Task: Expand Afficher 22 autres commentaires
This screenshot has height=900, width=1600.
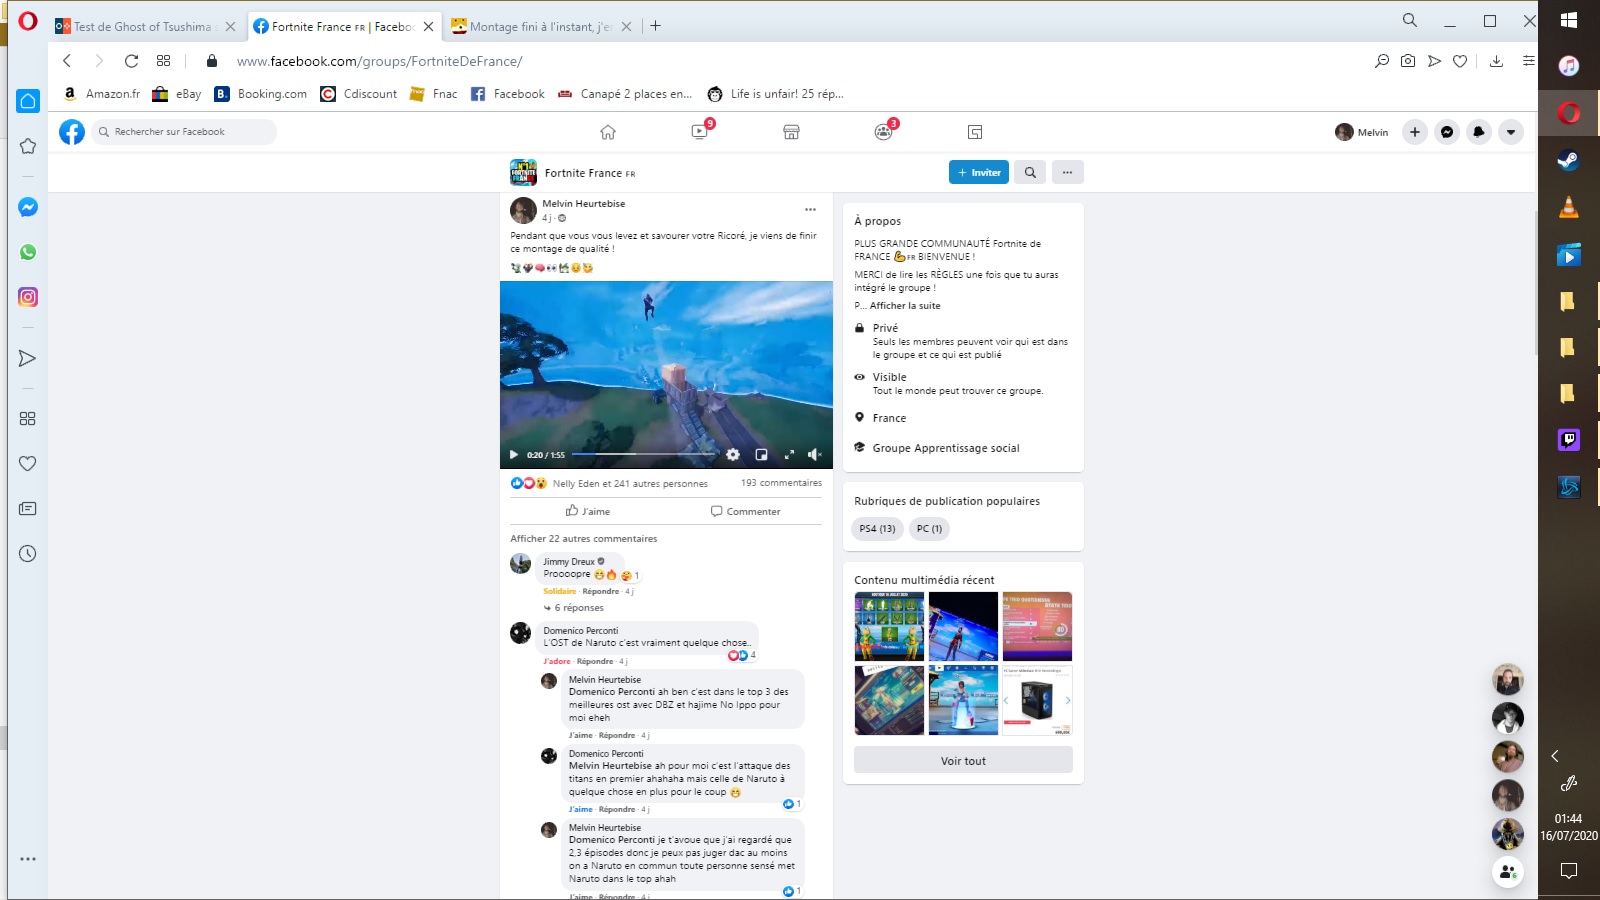Action: click(x=584, y=539)
